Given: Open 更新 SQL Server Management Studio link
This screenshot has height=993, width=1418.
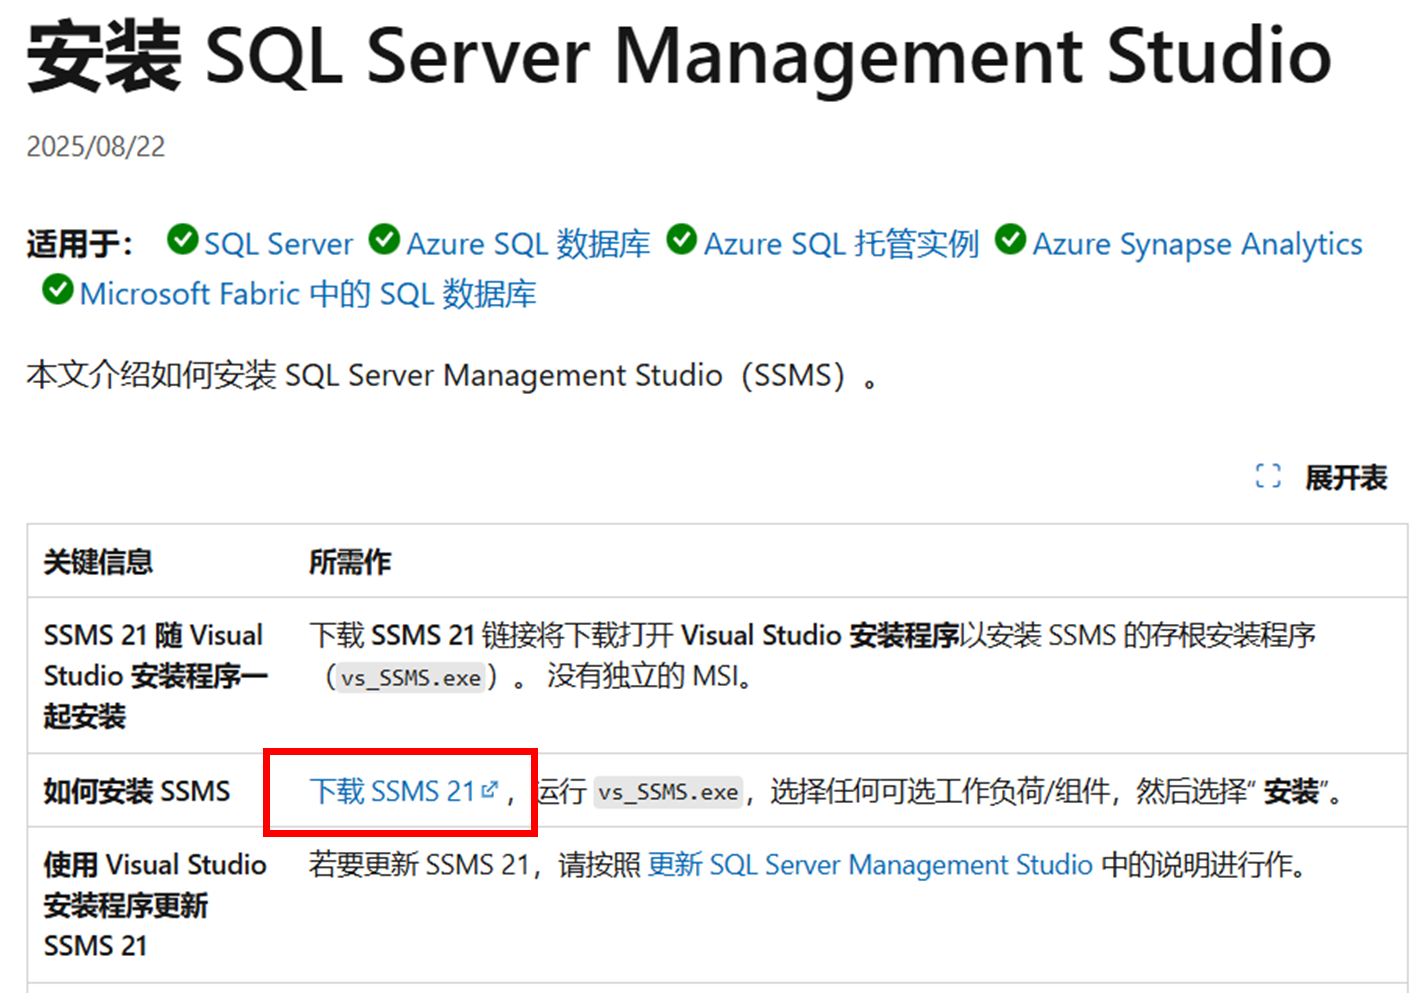Looking at the screenshot, I should pos(870,865).
